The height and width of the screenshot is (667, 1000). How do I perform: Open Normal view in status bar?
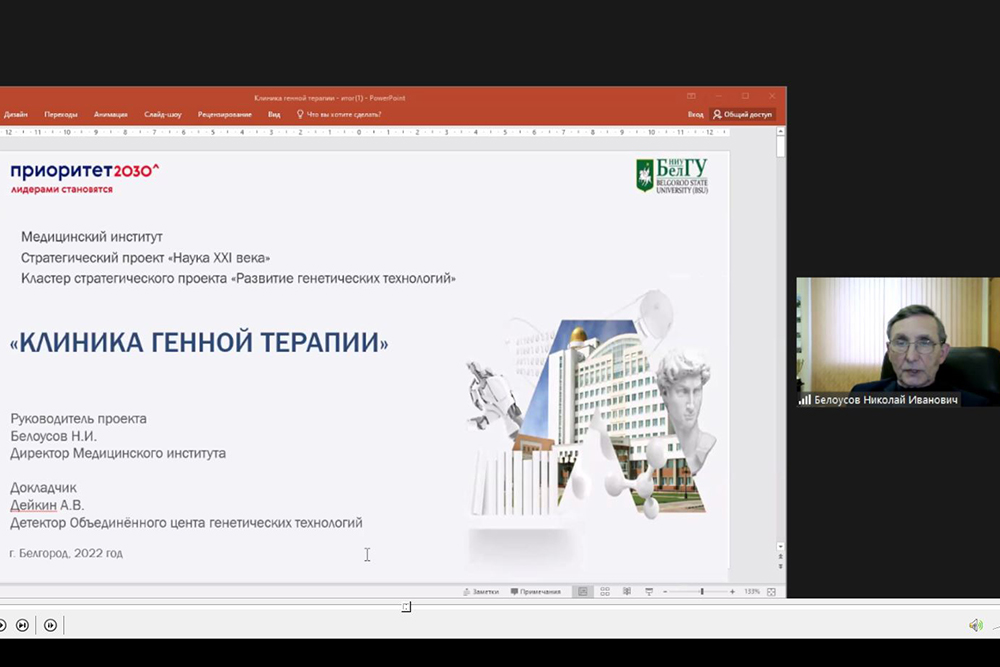(583, 592)
